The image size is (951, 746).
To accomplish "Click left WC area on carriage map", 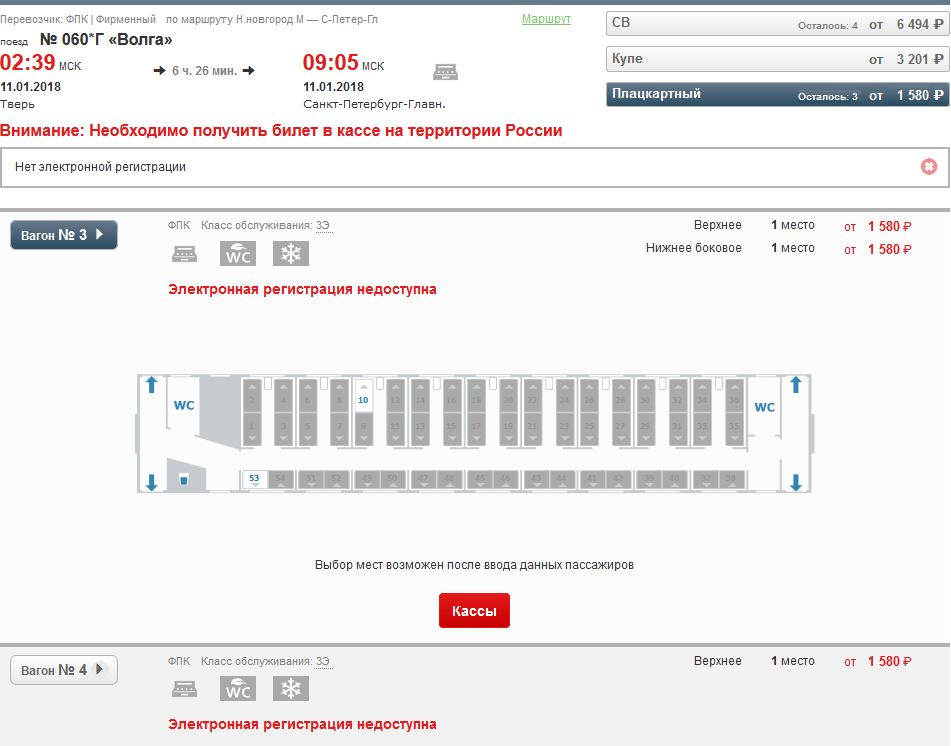I will click(184, 406).
